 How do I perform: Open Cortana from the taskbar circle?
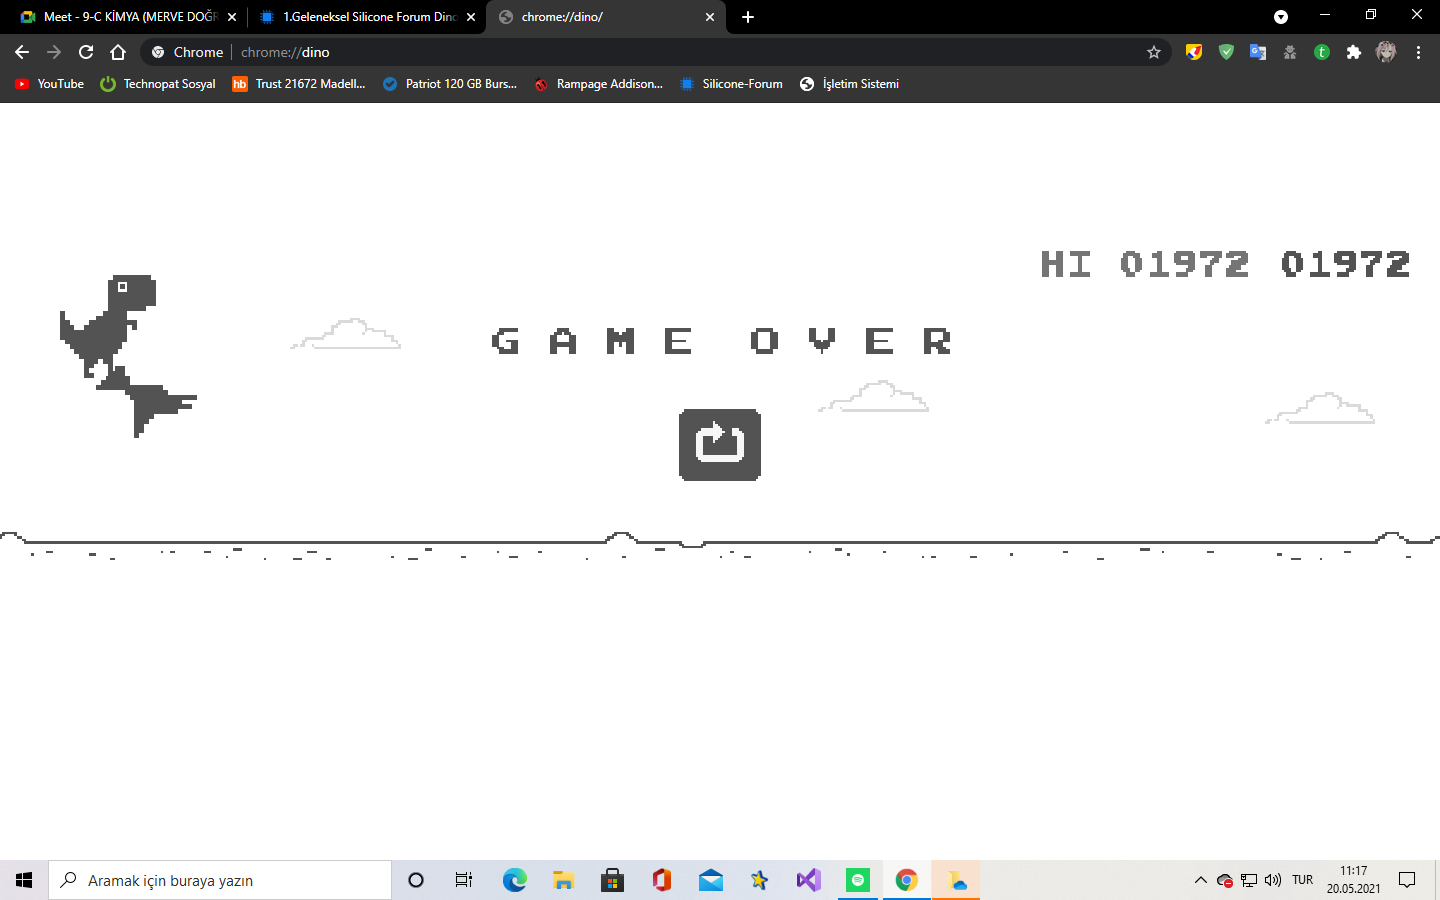click(x=416, y=880)
